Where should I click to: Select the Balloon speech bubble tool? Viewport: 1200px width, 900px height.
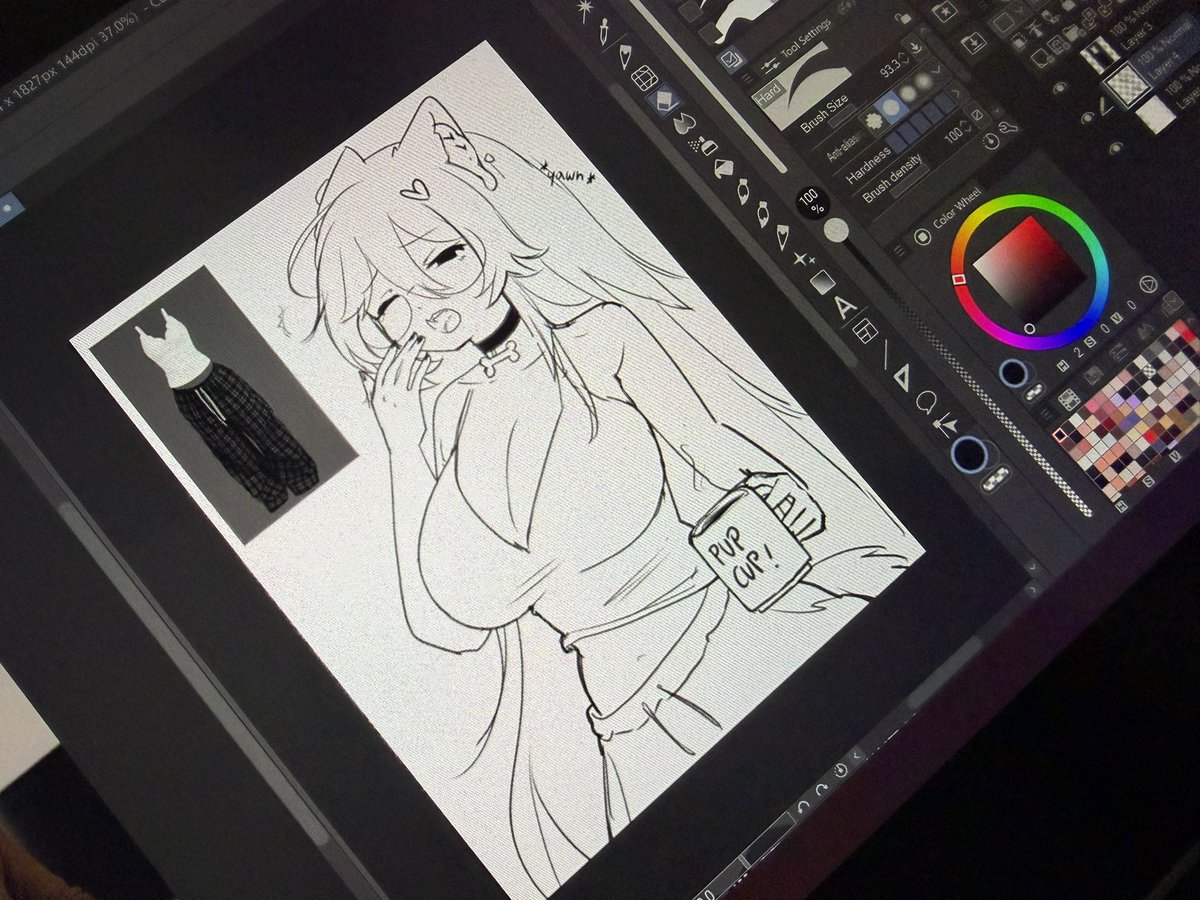pyautogui.click(x=926, y=403)
